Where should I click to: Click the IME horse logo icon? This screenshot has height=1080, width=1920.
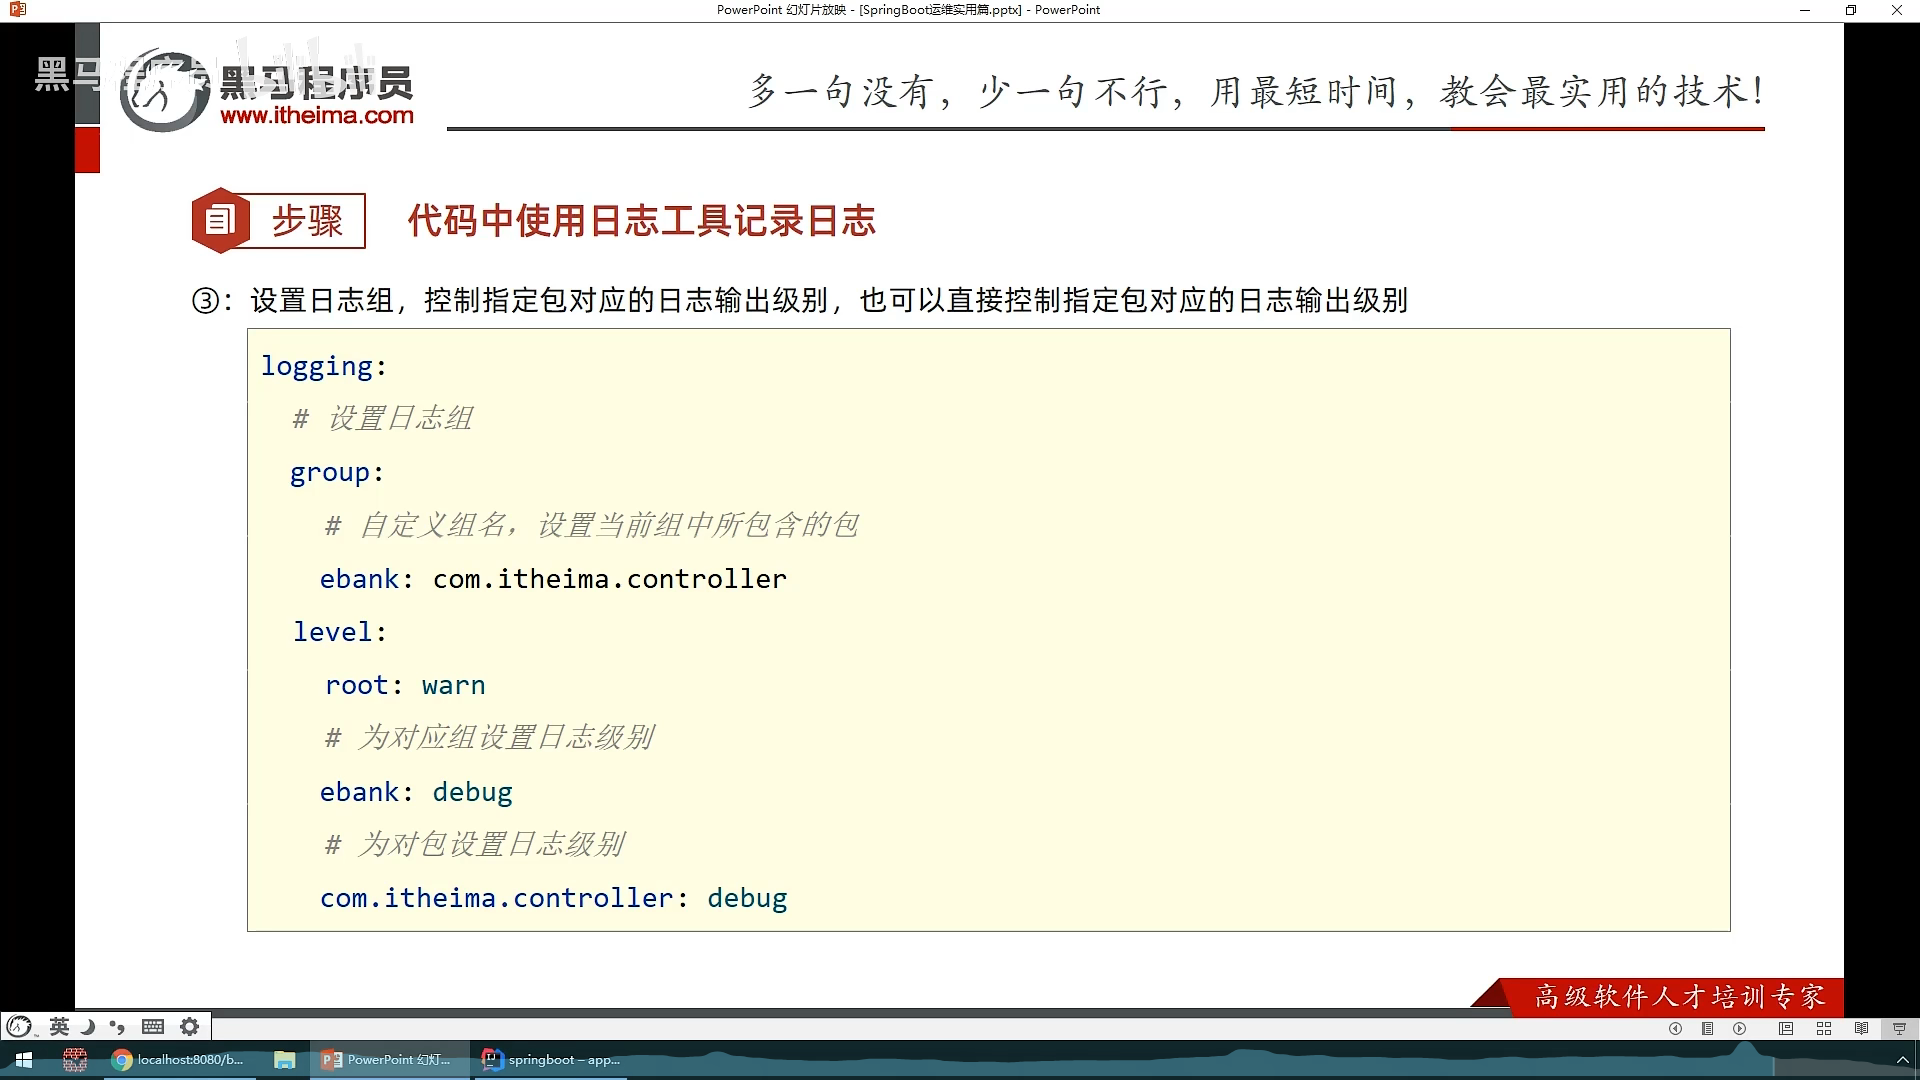(x=20, y=1026)
